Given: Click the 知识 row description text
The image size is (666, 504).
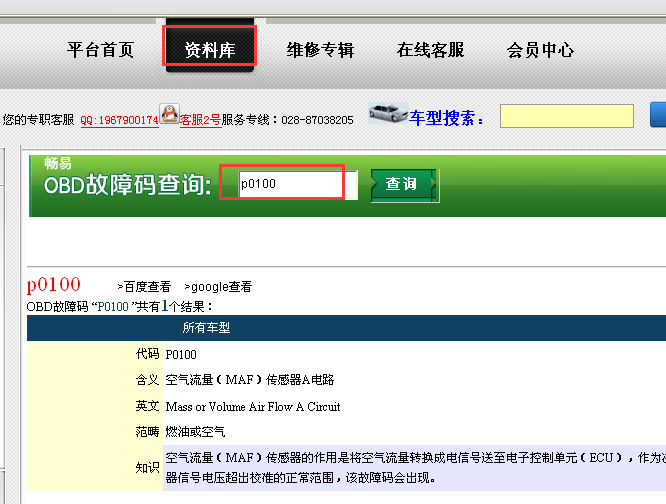Looking at the screenshot, I should point(414,468).
